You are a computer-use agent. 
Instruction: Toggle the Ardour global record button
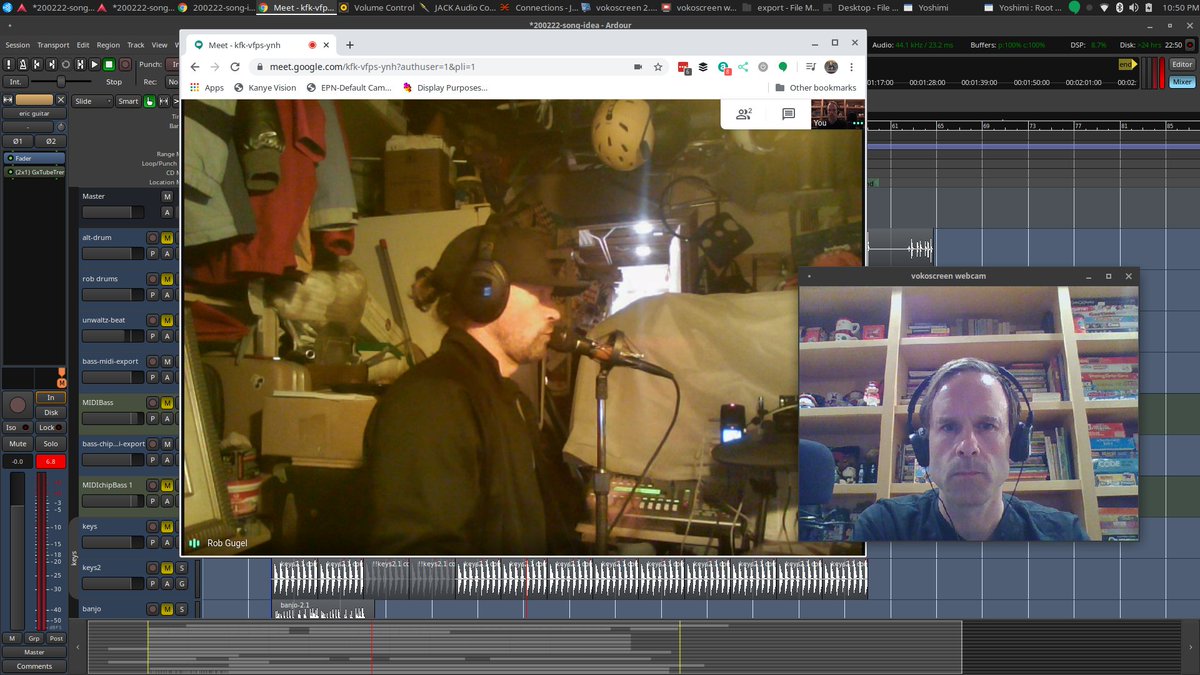coord(125,64)
